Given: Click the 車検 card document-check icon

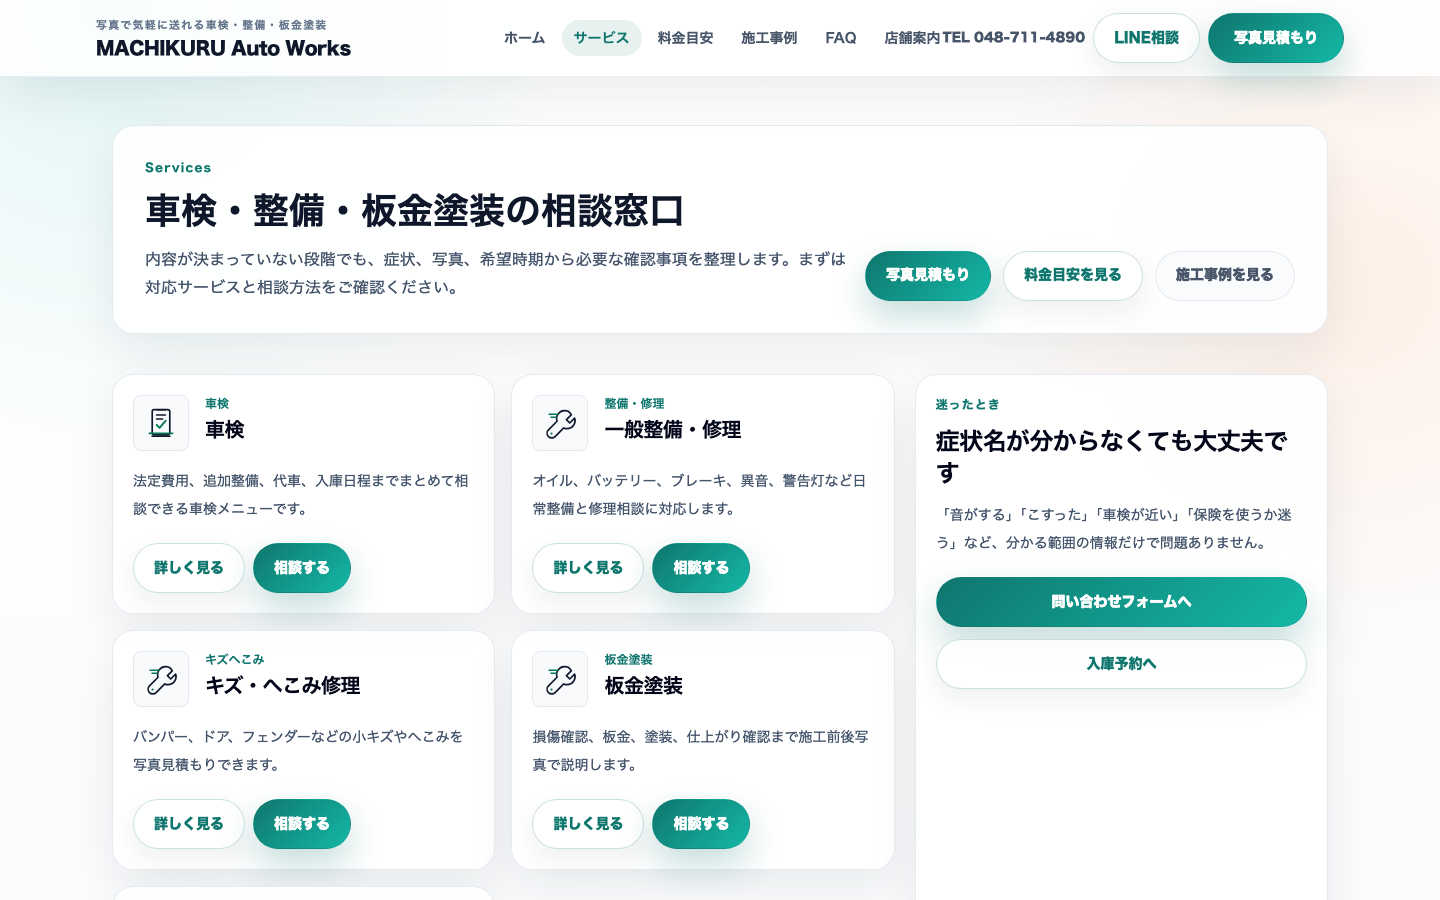Looking at the screenshot, I should pyautogui.click(x=161, y=423).
